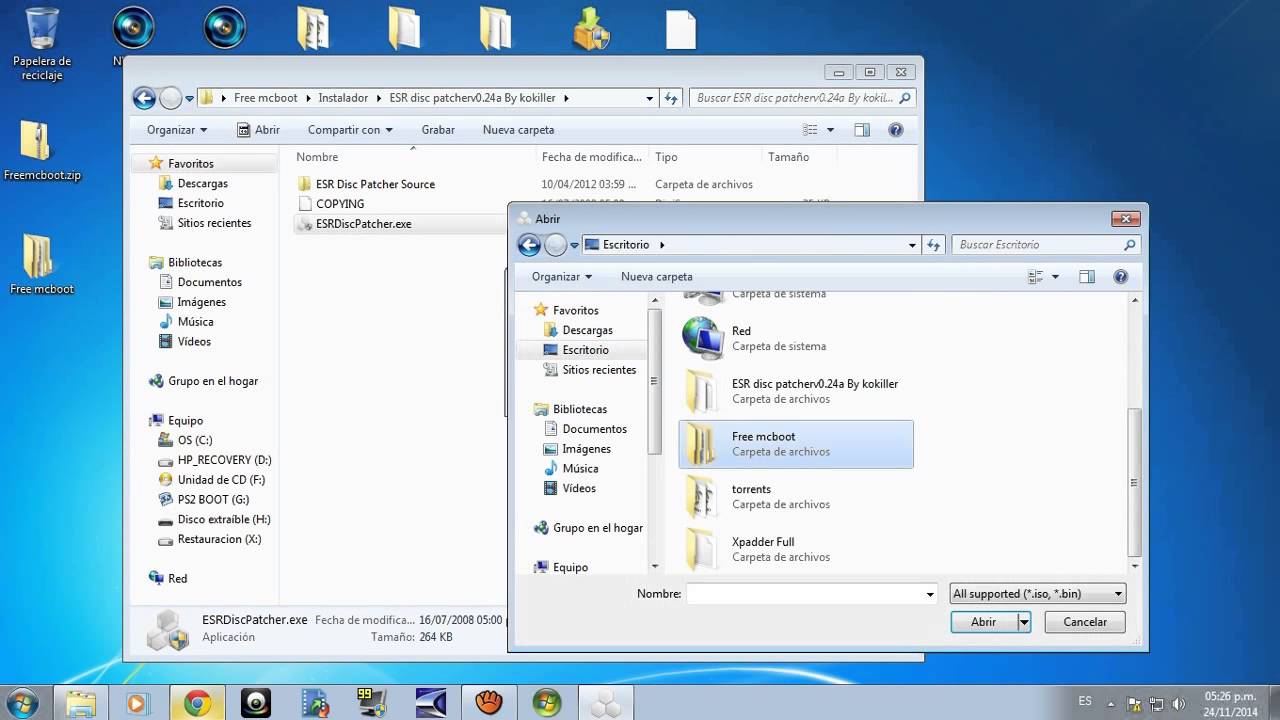Viewport: 1280px width, 720px height.
Task: Navigate to Instalador breadcrumb in Explorer
Action: [x=343, y=98]
